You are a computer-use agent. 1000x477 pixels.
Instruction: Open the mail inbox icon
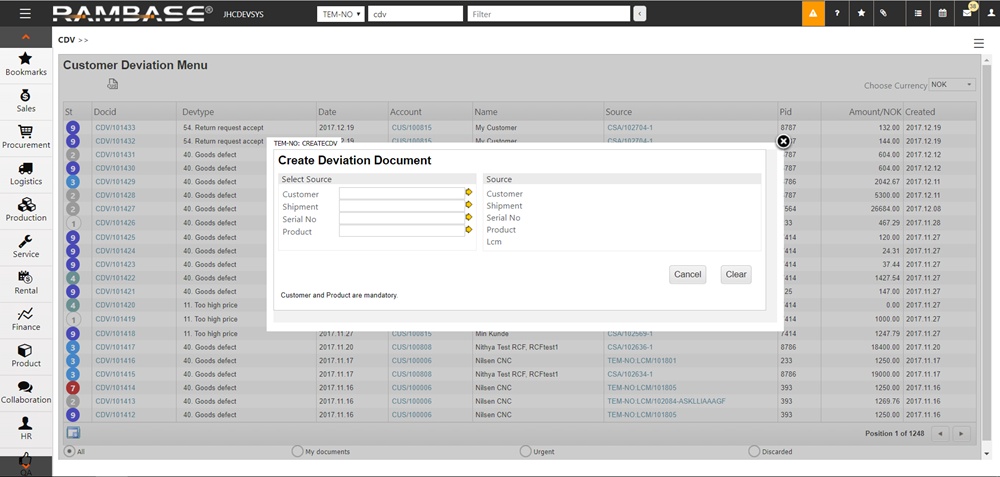[967, 14]
